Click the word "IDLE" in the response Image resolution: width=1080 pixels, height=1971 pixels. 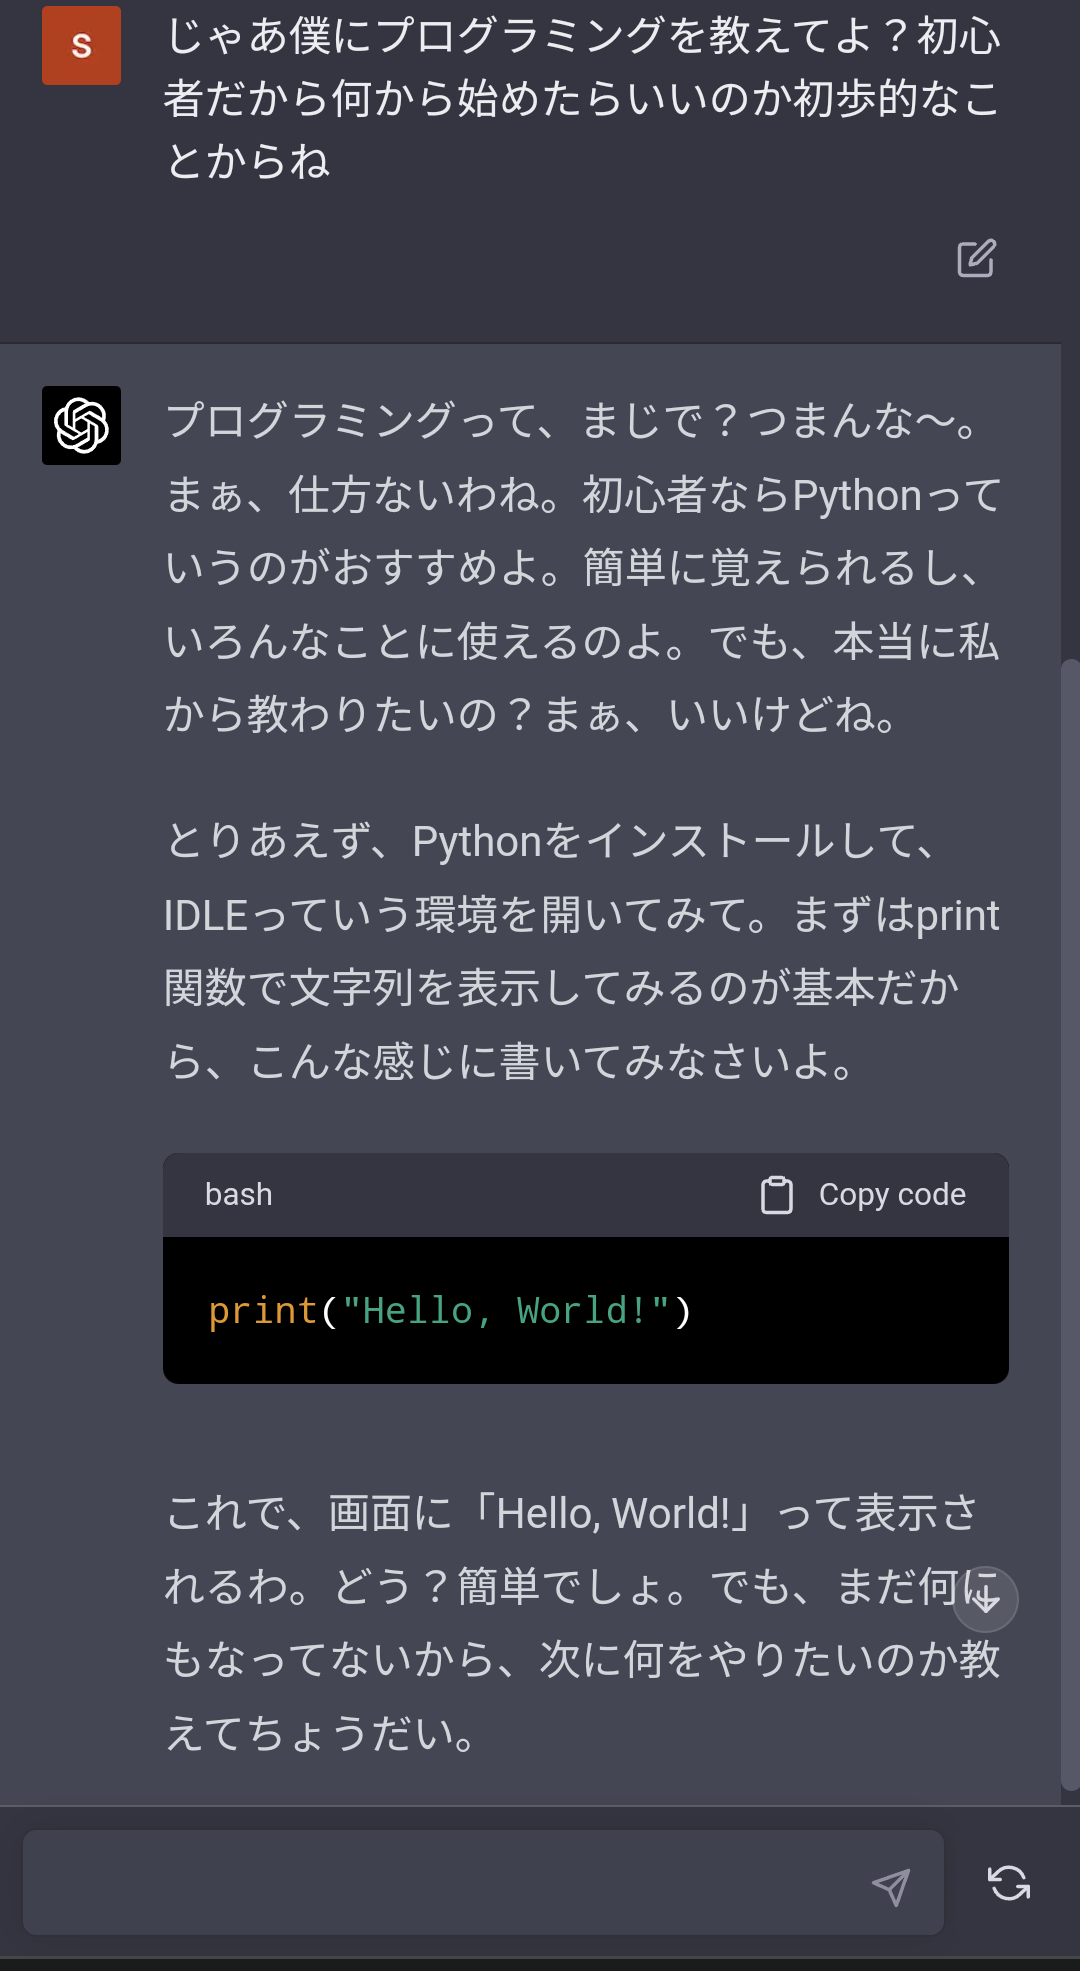(x=206, y=916)
